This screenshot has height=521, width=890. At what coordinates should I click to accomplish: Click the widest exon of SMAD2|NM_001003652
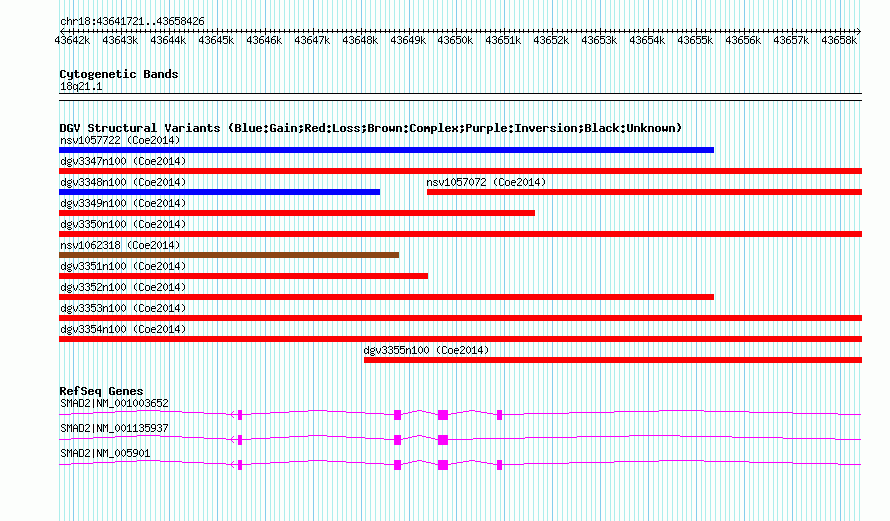443,415
